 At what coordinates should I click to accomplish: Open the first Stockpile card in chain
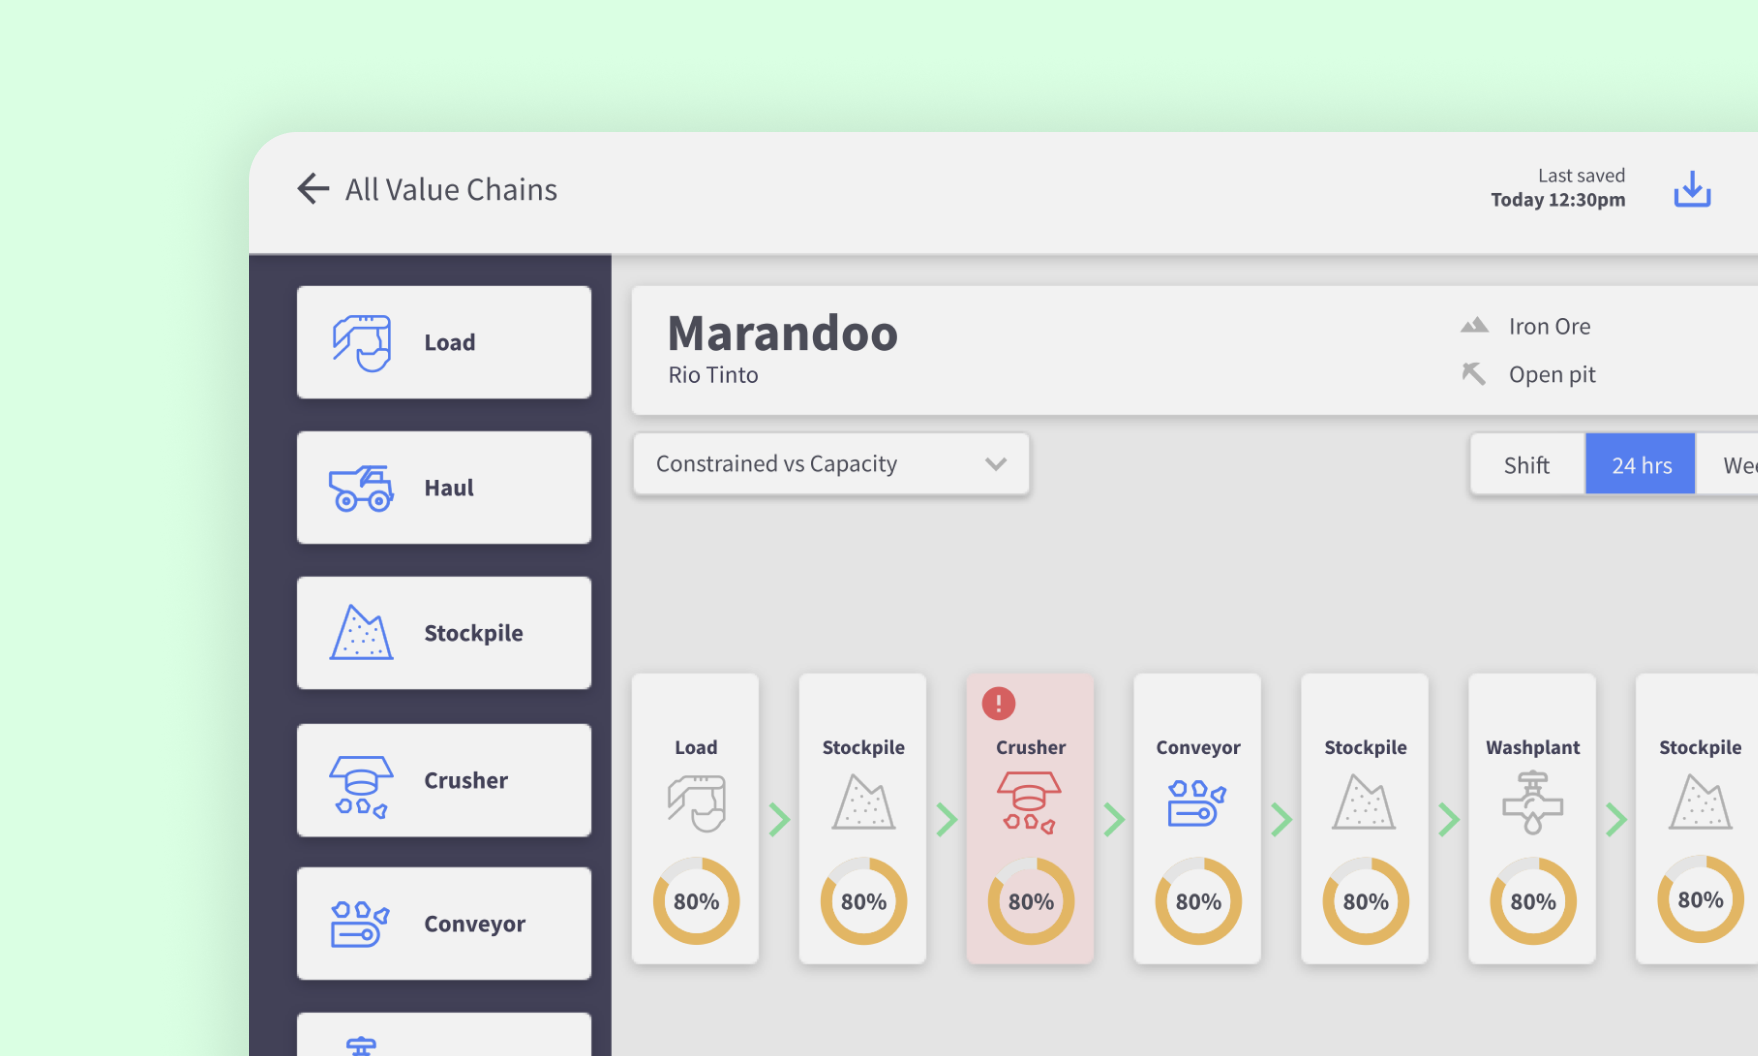[863, 818]
